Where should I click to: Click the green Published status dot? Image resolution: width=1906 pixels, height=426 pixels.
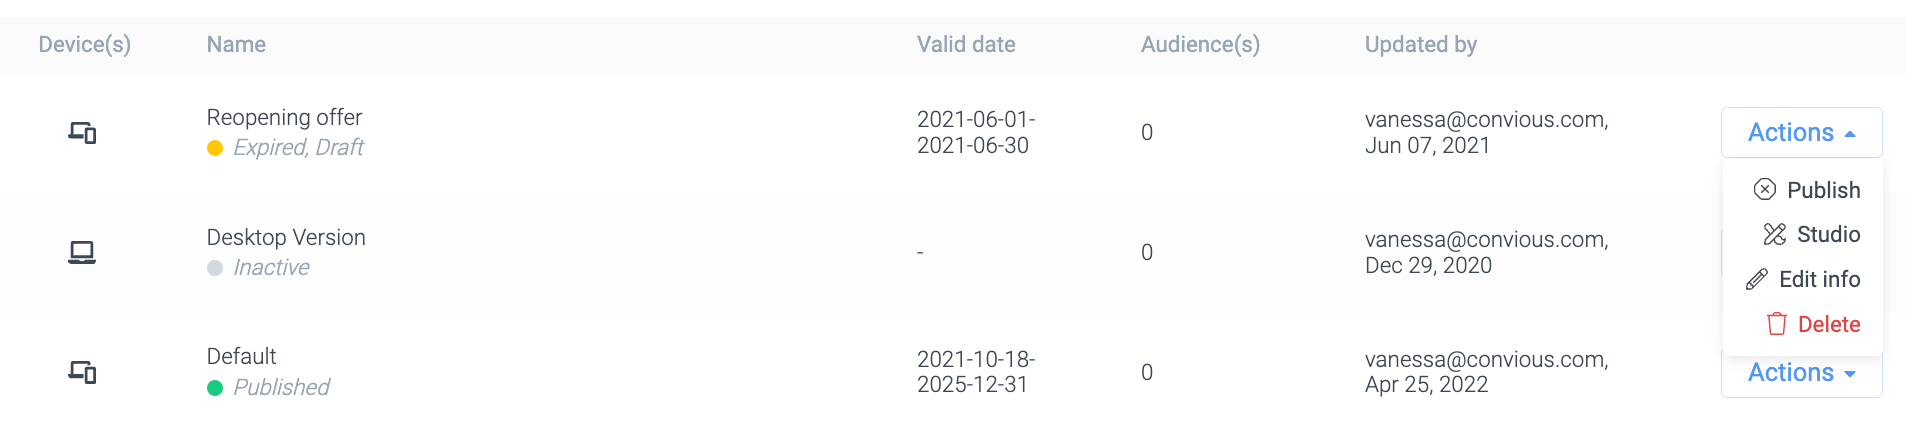[x=215, y=388]
